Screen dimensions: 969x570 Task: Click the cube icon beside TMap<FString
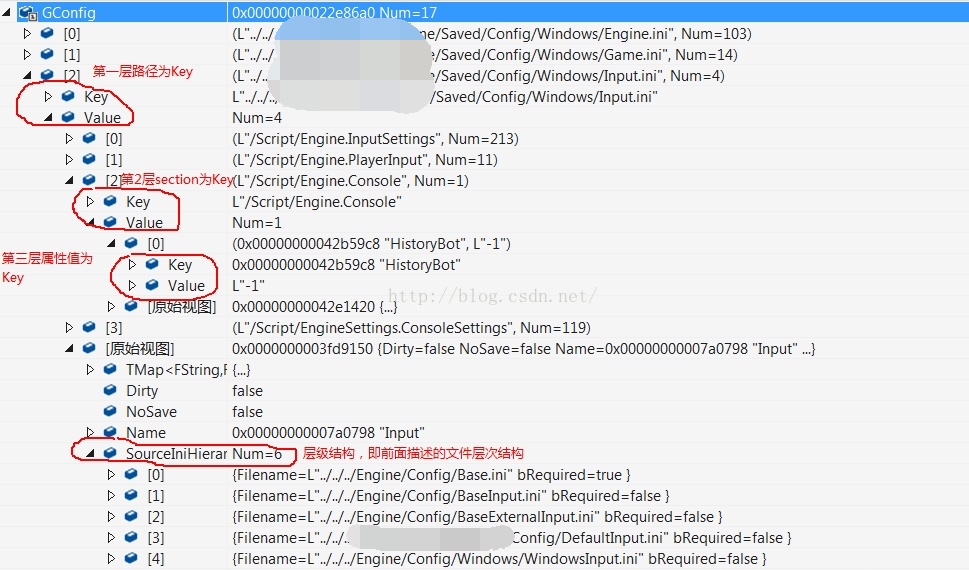click(111, 369)
